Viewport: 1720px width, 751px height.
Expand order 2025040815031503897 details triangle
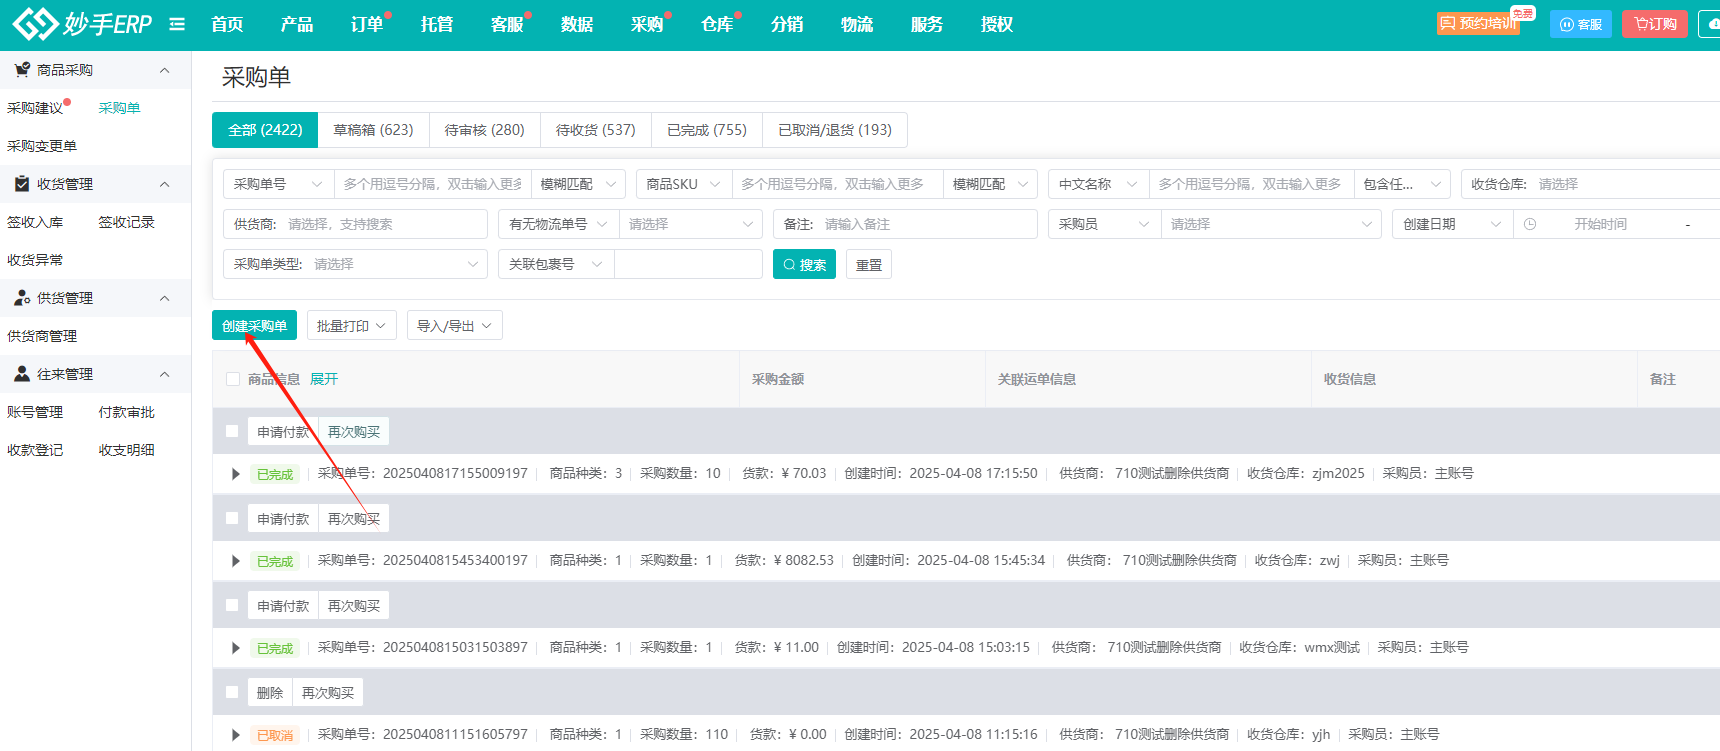click(x=236, y=648)
